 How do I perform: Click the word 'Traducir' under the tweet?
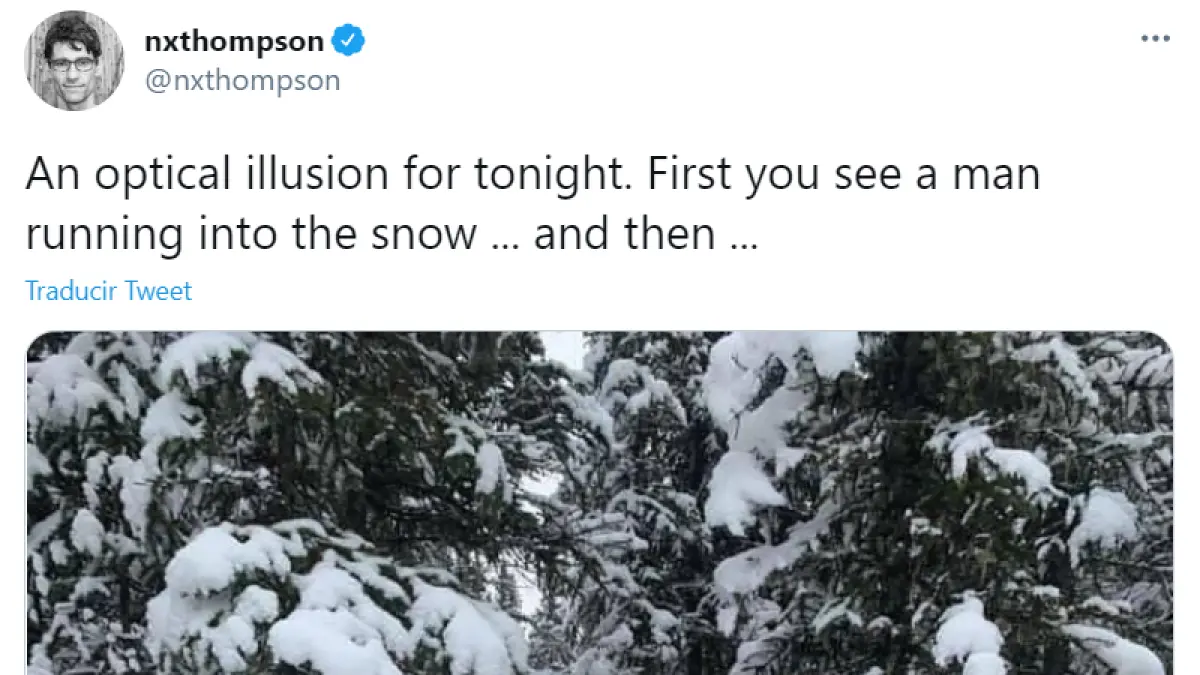pyautogui.click(x=72, y=291)
